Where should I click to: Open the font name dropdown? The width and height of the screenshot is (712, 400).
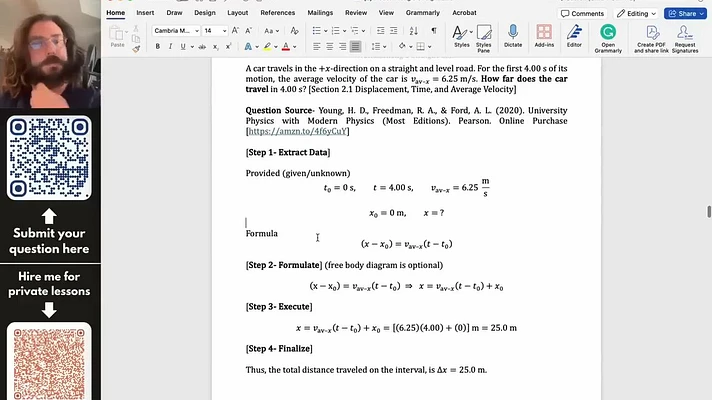(x=197, y=31)
